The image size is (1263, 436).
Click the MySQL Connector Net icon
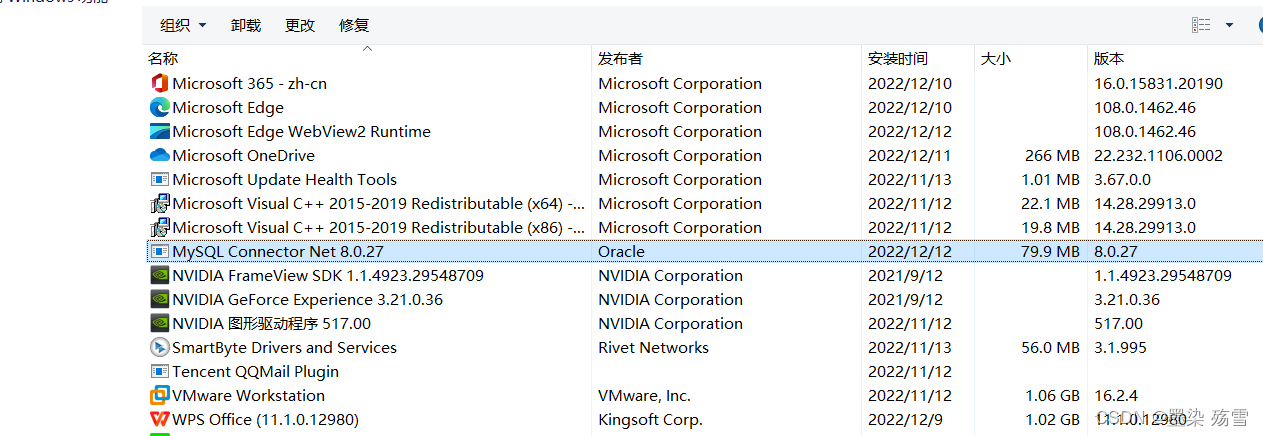[159, 251]
